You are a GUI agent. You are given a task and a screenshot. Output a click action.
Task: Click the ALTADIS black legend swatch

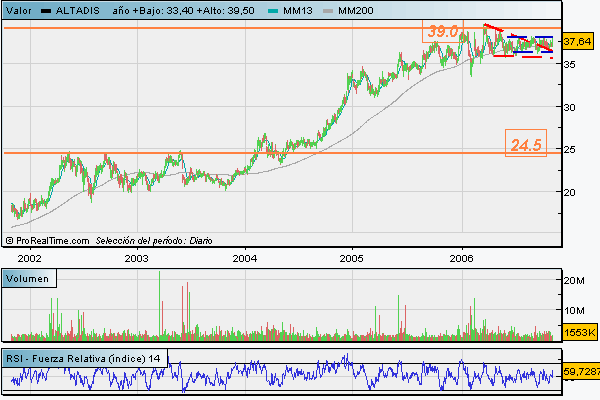[x=46, y=11]
